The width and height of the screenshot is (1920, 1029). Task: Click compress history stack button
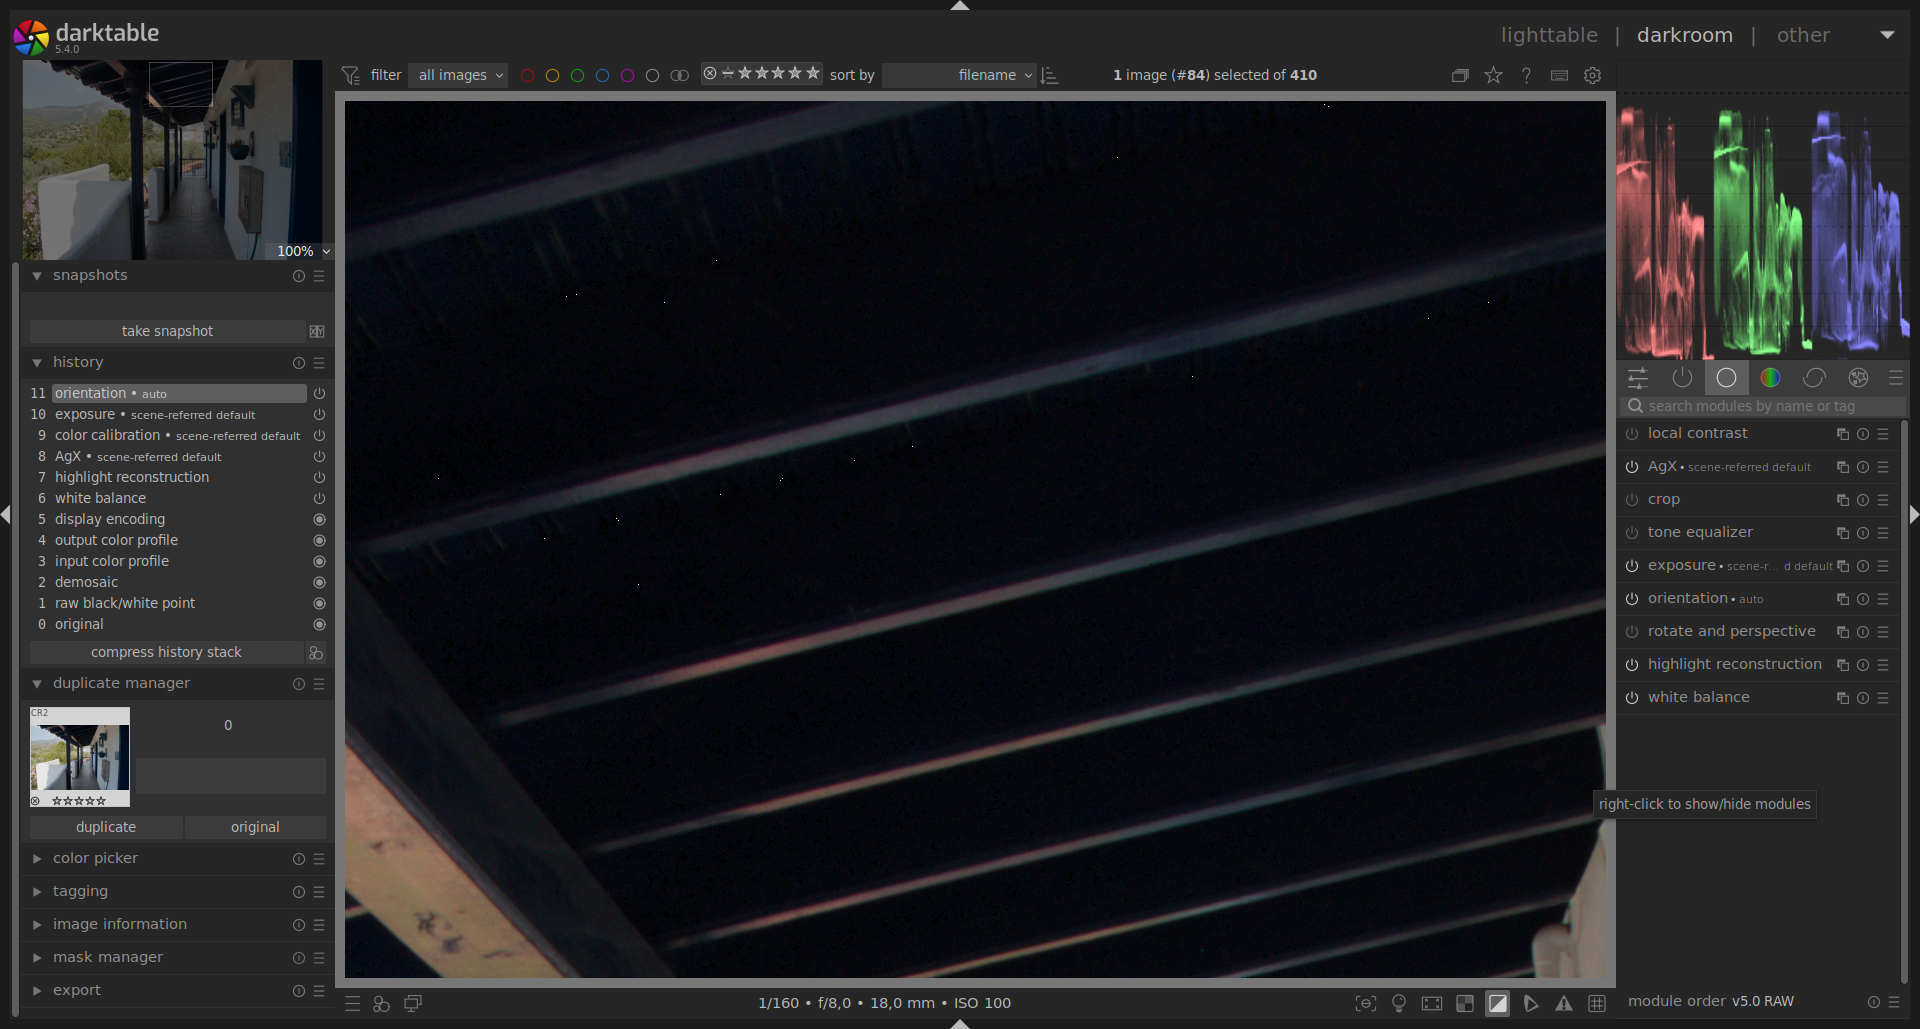pyautogui.click(x=166, y=652)
